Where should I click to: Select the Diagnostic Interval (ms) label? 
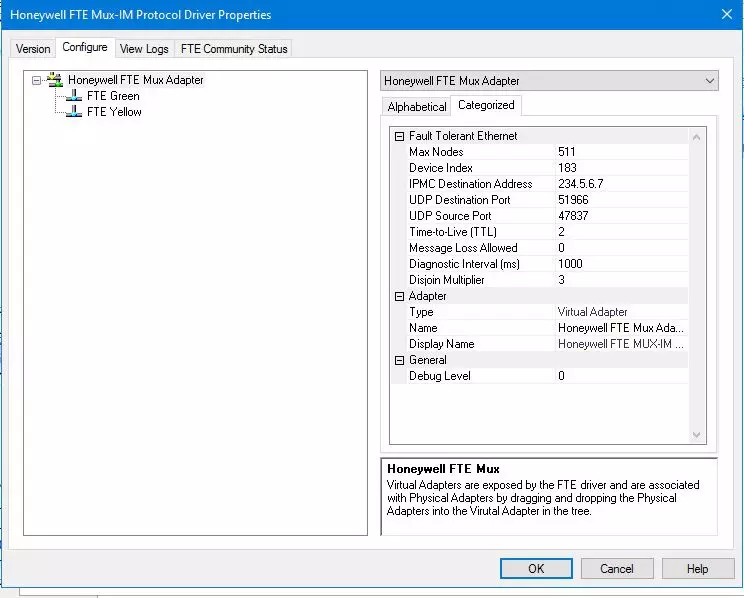(x=464, y=264)
